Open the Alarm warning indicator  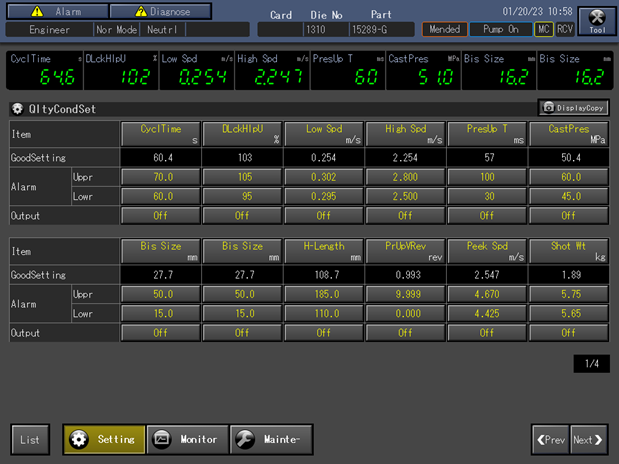pos(55,12)
